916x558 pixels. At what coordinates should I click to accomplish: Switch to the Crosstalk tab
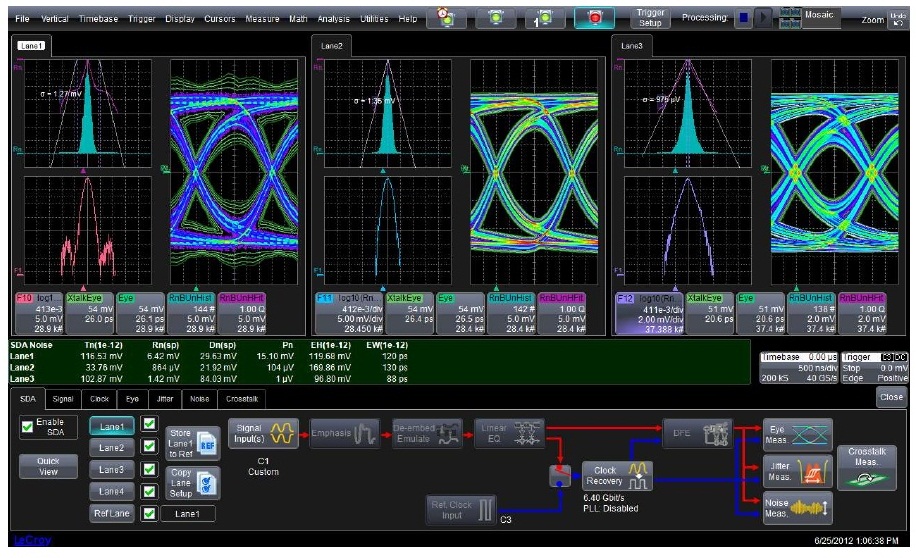(x=240, y=398)
